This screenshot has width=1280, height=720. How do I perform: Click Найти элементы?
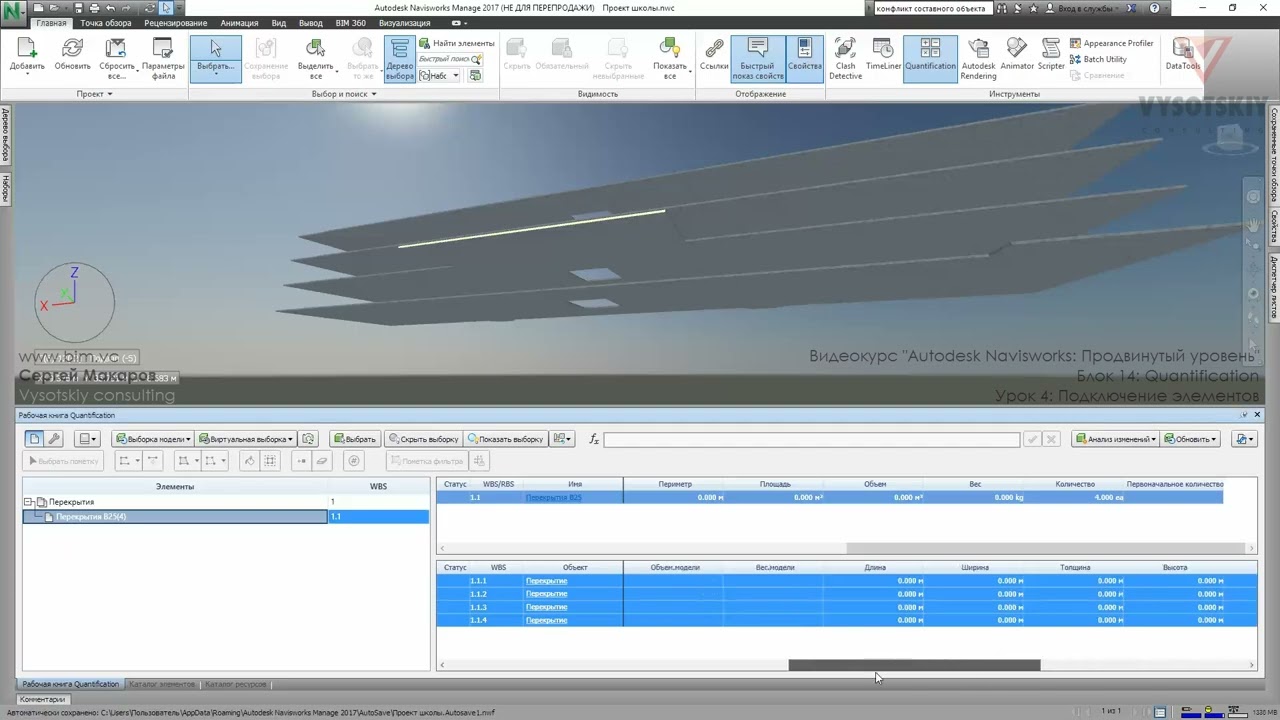457,43
